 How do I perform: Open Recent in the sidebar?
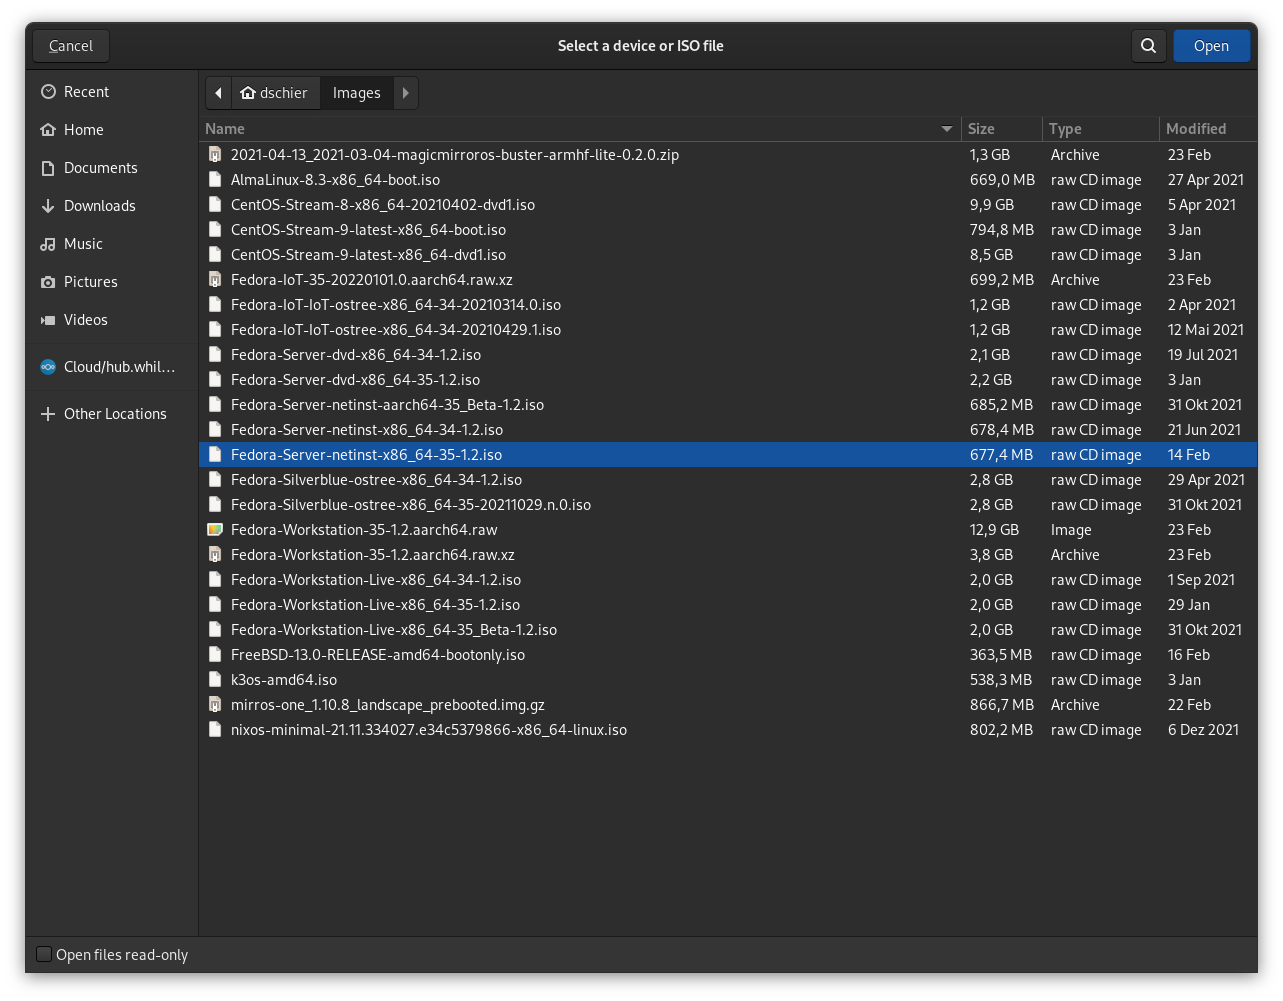111,92
